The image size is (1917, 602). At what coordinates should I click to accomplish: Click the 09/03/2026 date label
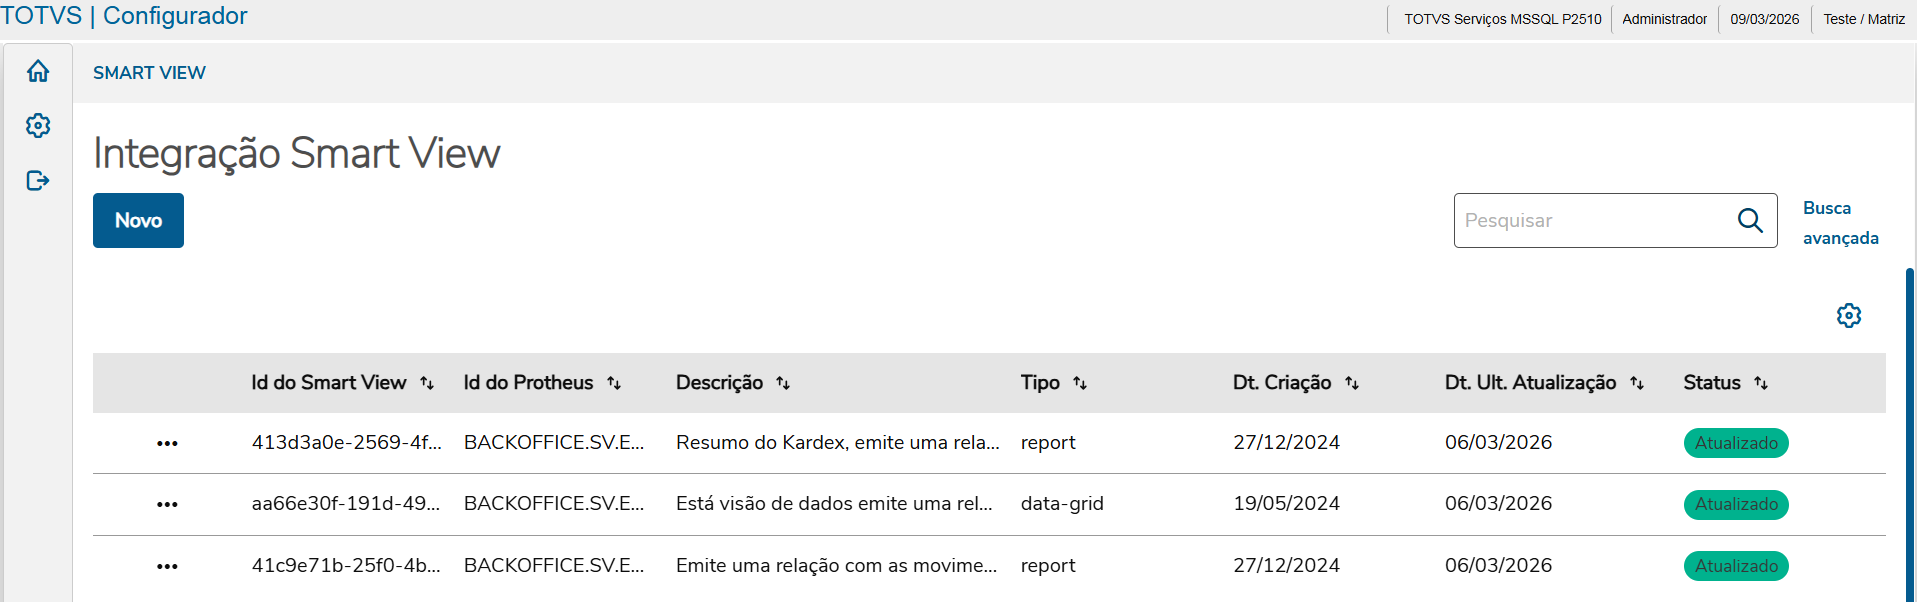(1765, 19)
